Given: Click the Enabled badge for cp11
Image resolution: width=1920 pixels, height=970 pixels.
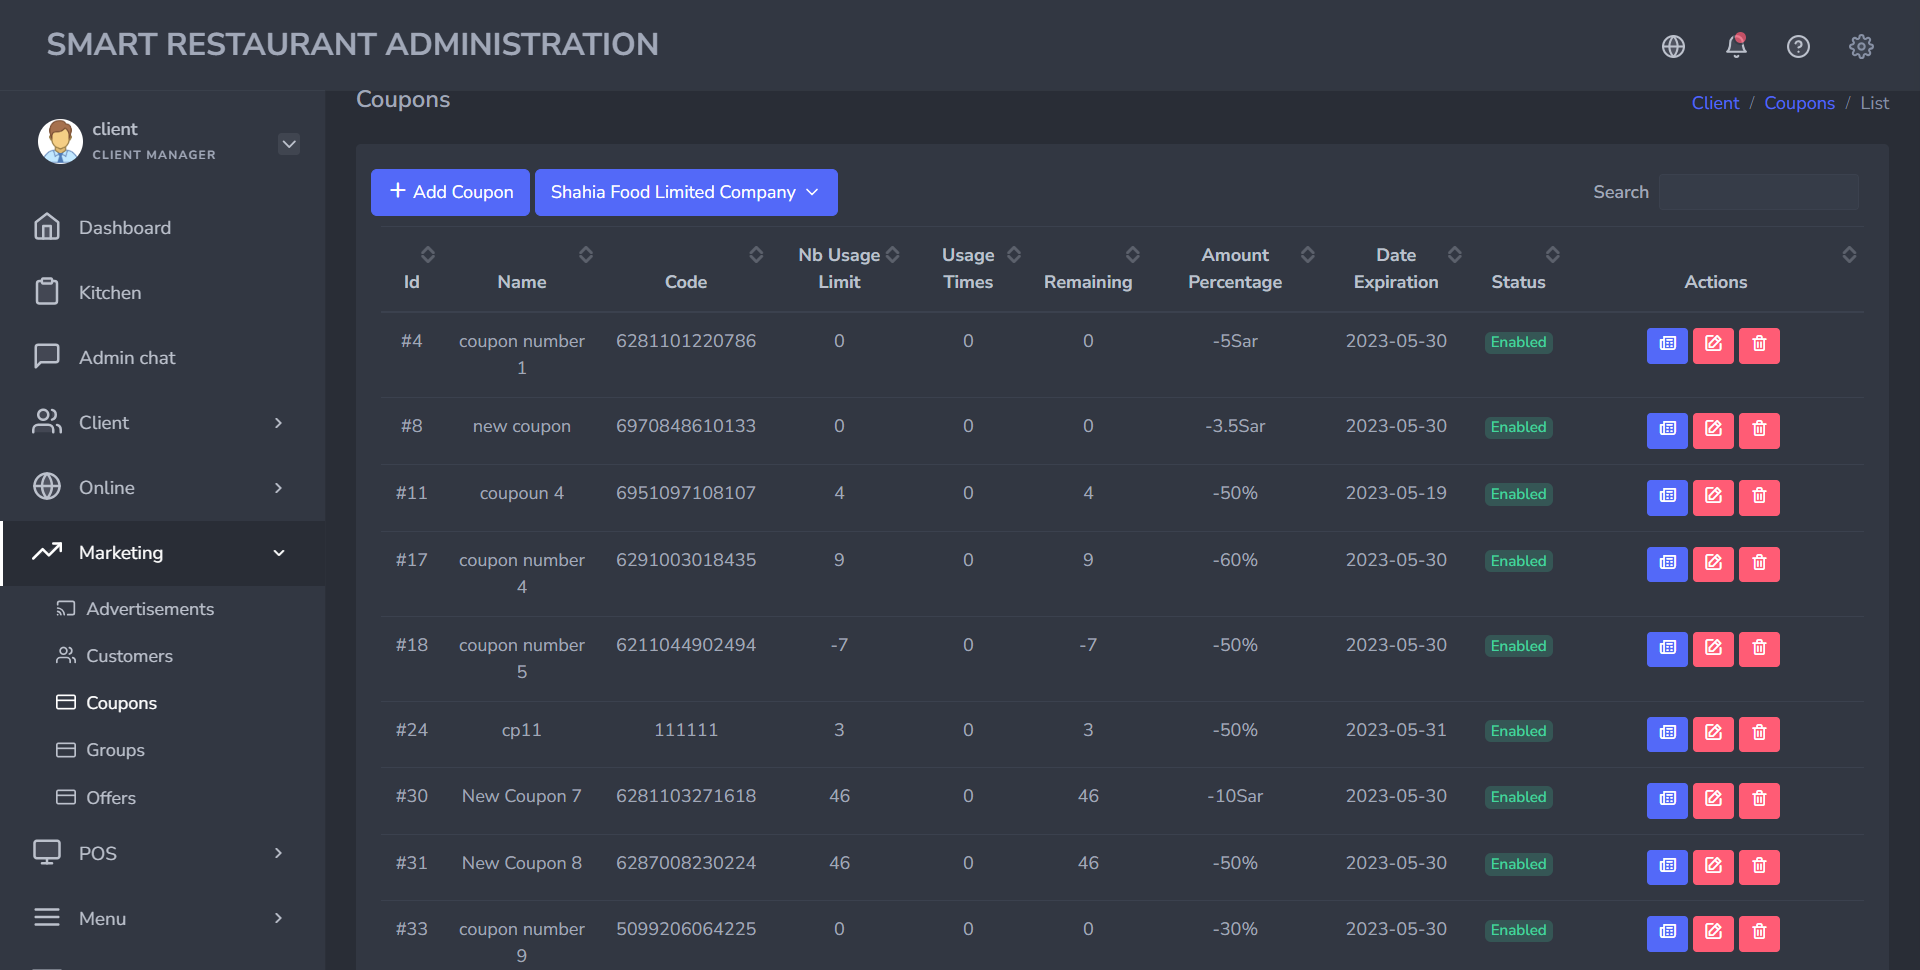Looking at the screenshot, I should tap(1518, 731).
